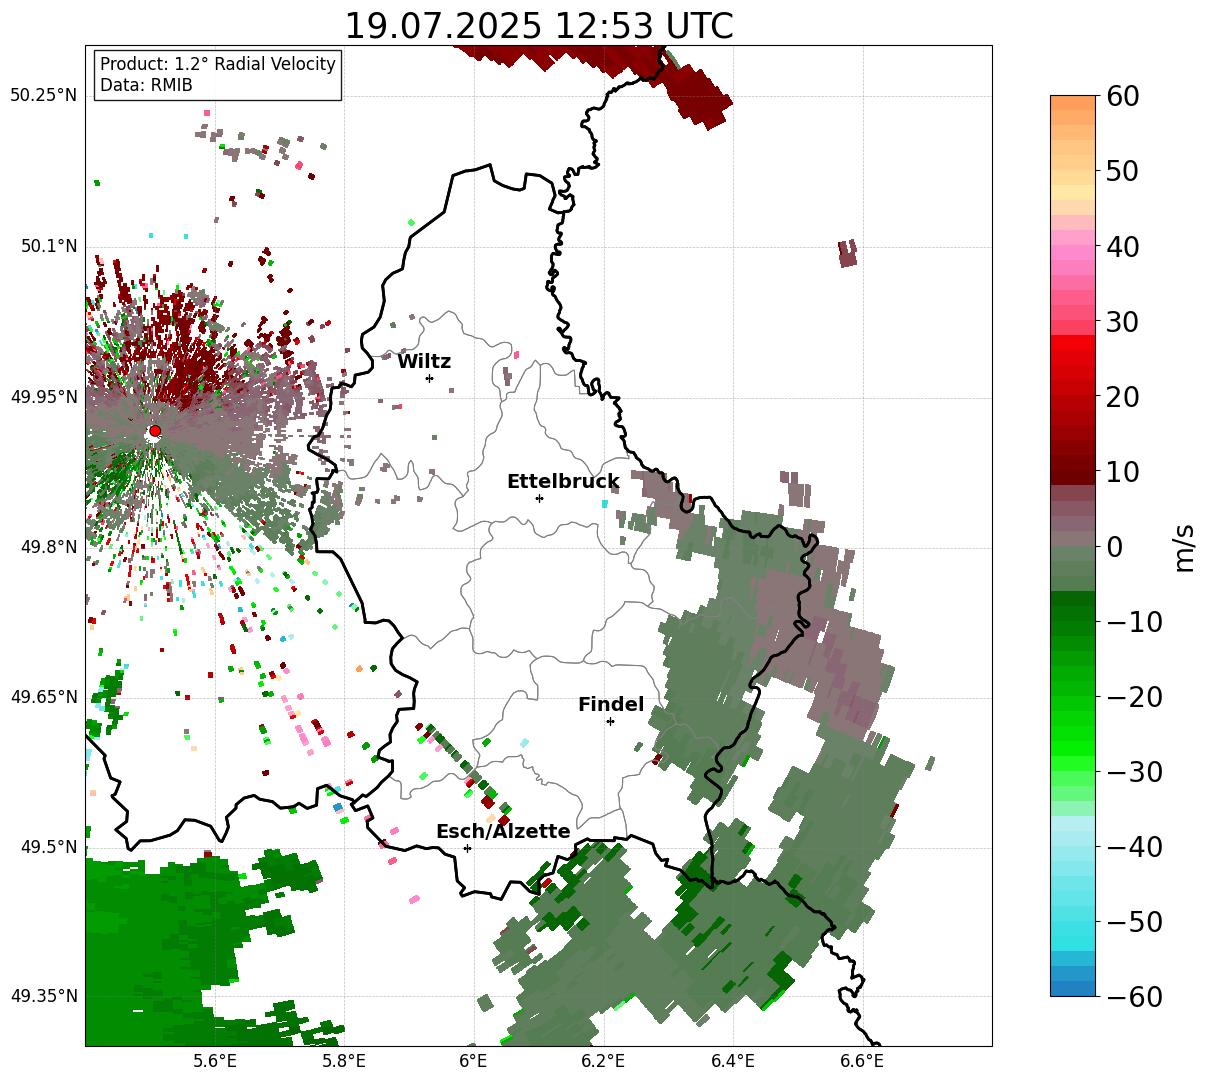The width and height of the screenshot is (1207, 1081).
Task: Click the colorbar tick label 30
Action: [1124, 322]
